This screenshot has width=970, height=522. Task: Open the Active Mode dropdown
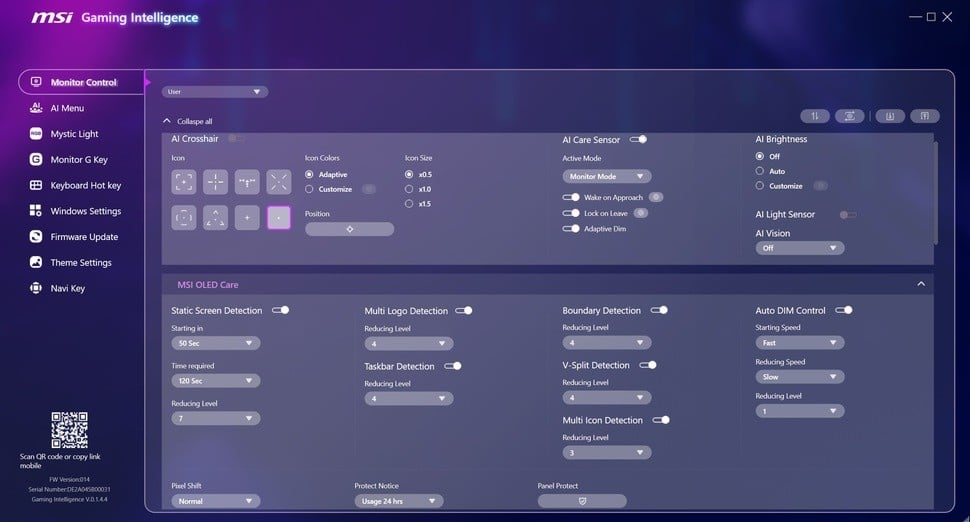pyautogui.click(x=606, y=176)
